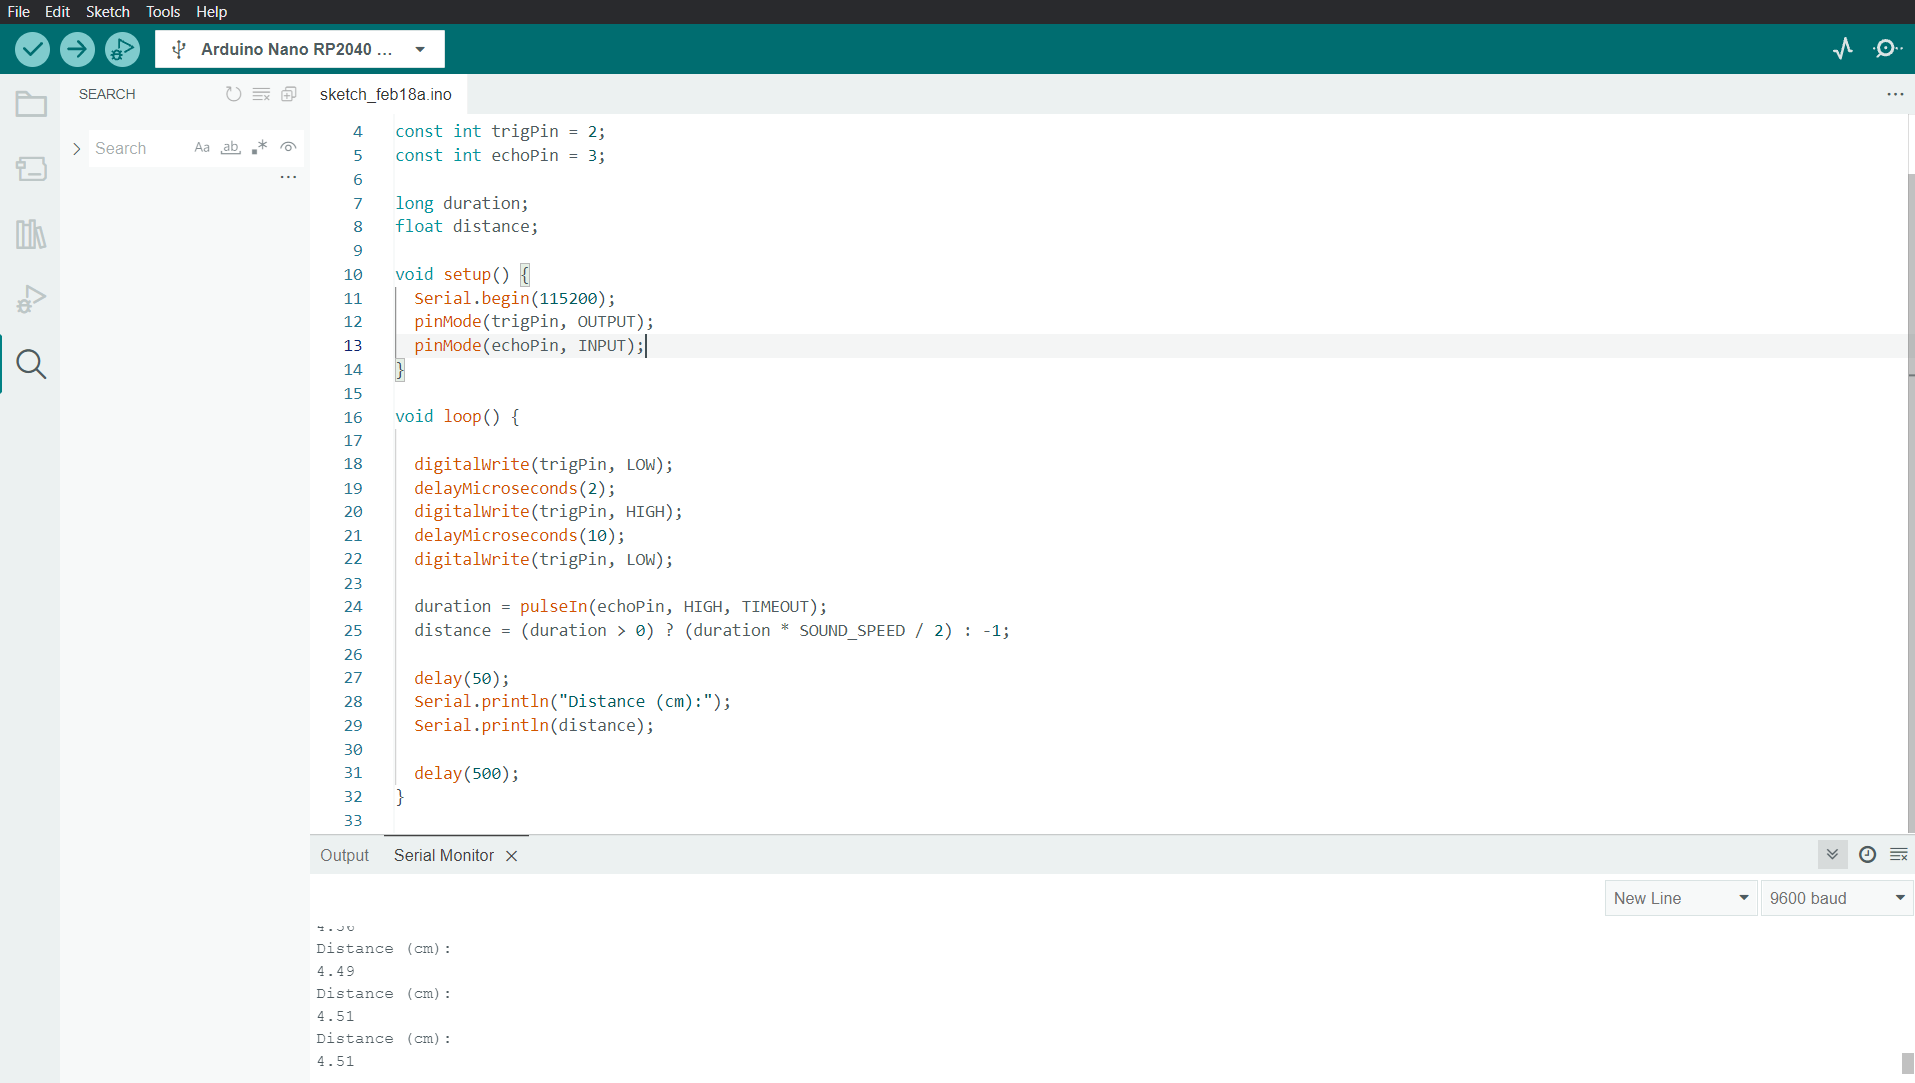Switch to the Output tab

click(344, 855)
